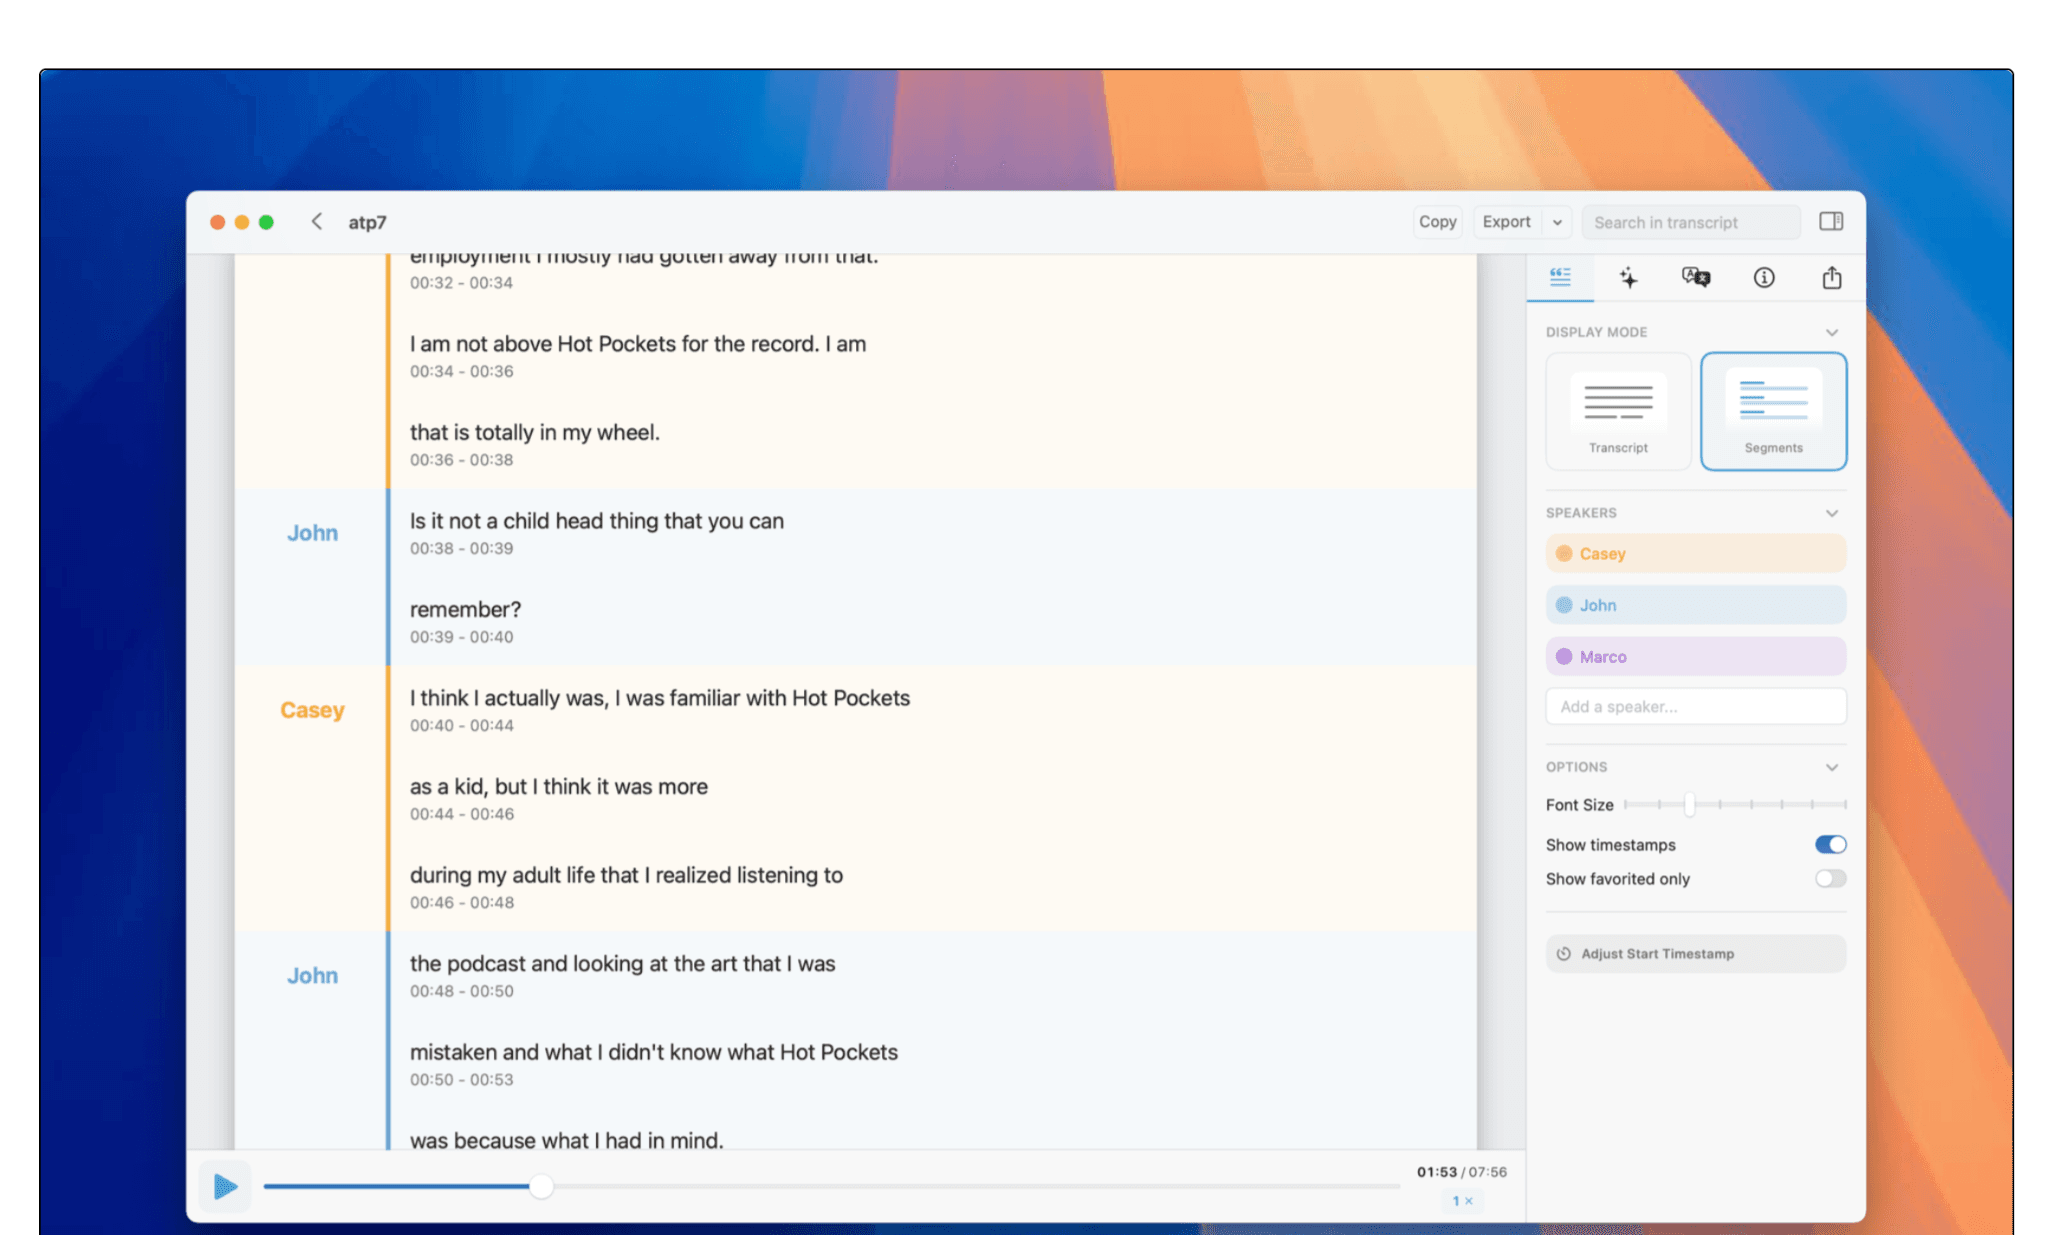The height and width of the screenshot is (1235, 2048).
Task: Disable Show timestamps
Action: (x=1830, y=844)
